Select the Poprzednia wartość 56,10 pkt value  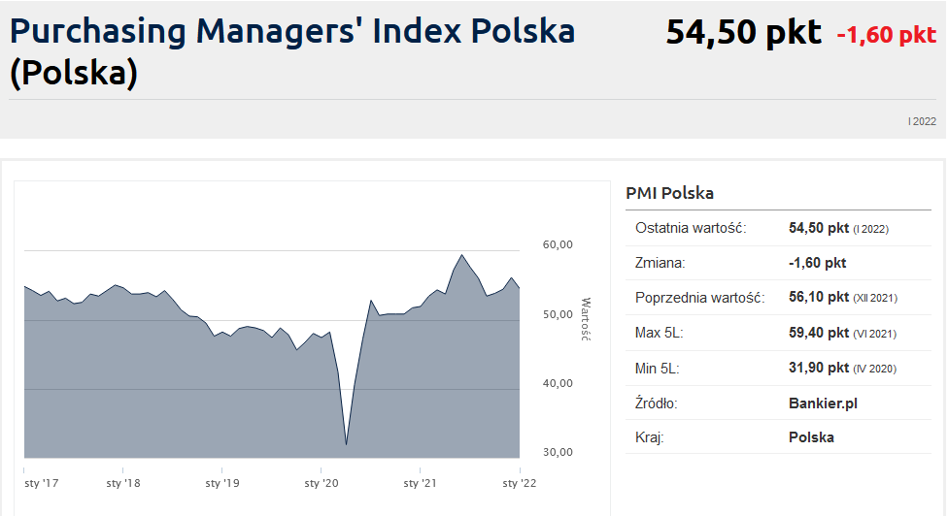point(818,298)
